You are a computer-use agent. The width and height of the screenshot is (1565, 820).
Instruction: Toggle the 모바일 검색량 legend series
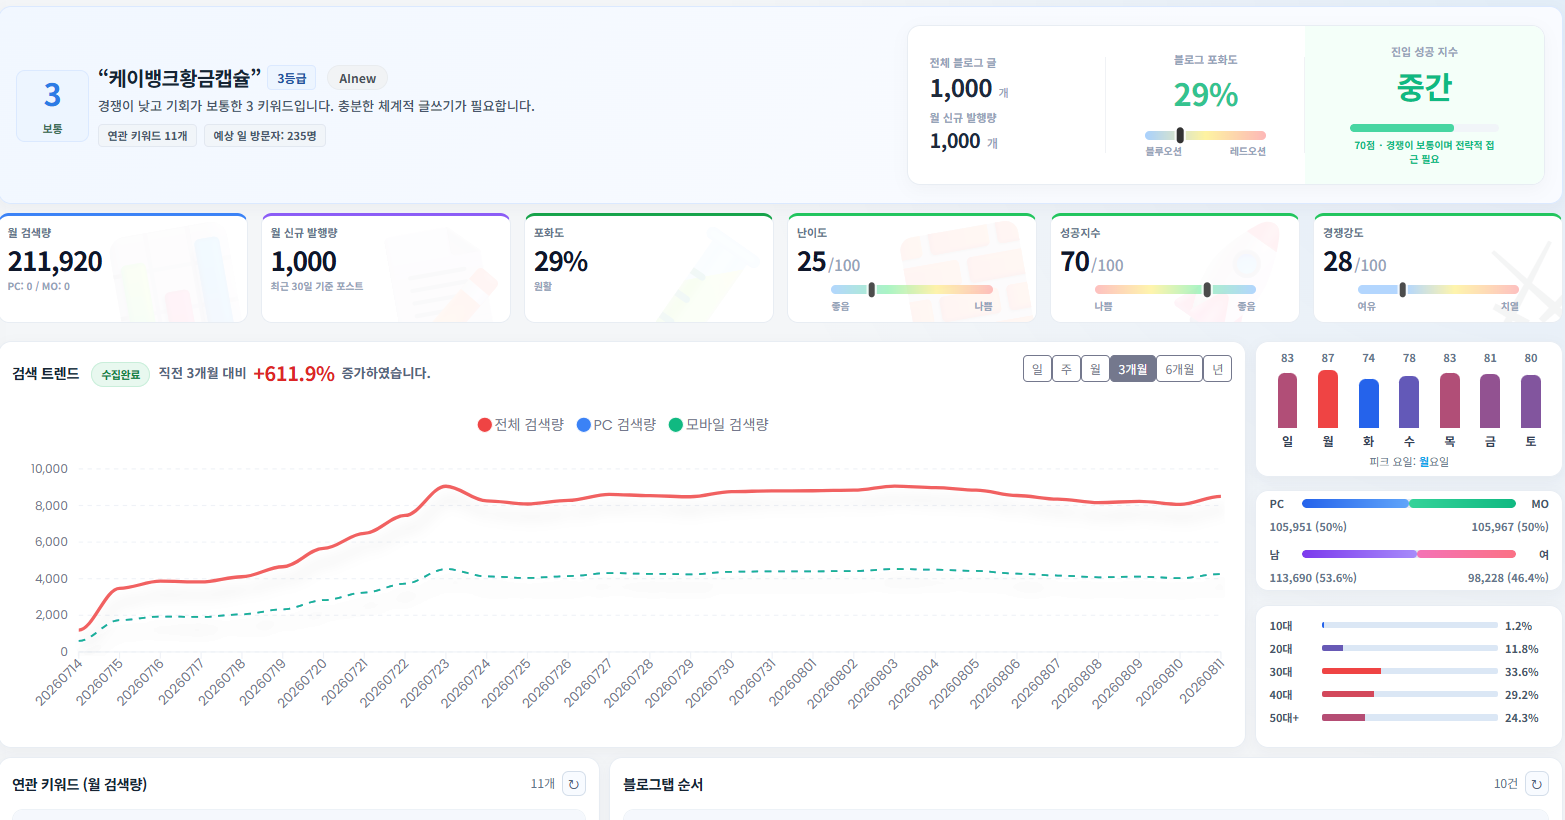click(x=718, y=425)
